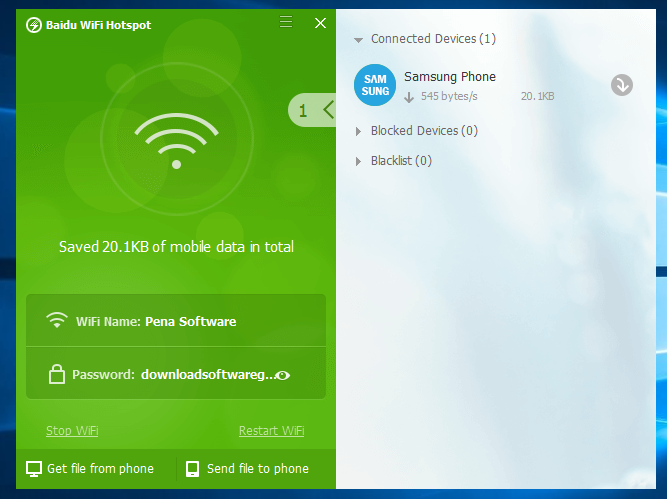Screen dimensions: 667x499
Task: Open the hamburger menu icon
Action: point(286,22)
